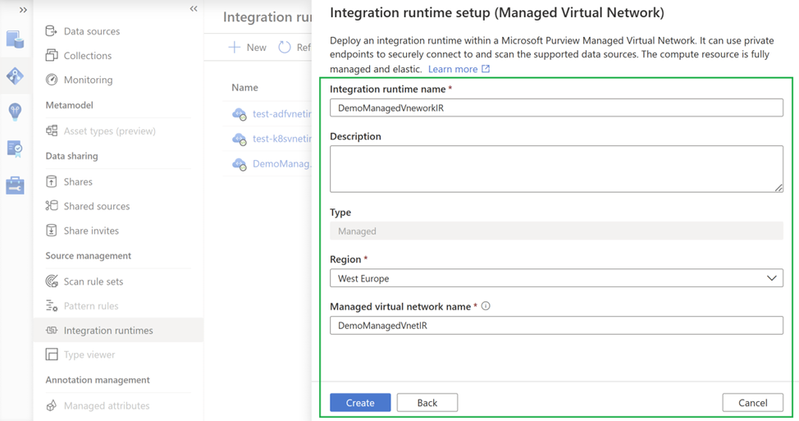Click the Back button

[x=427, y=403]
